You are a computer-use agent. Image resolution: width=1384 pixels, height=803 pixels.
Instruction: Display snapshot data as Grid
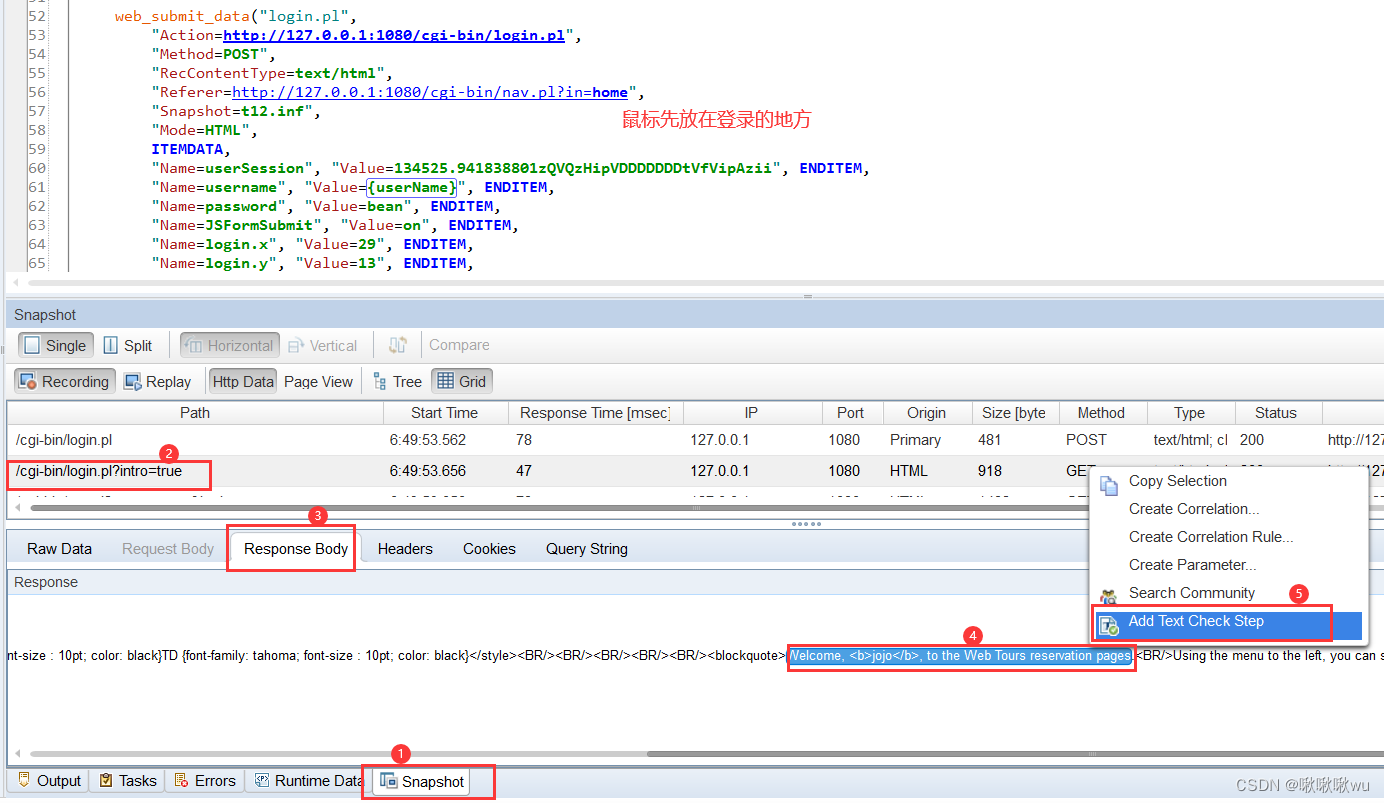(x=462, y=381)
